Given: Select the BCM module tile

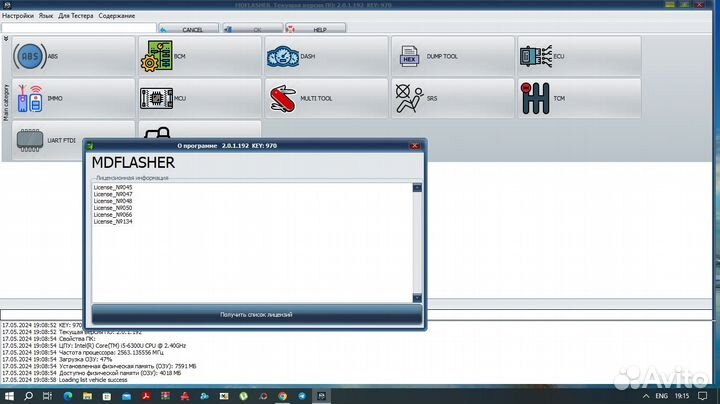Looking at the screenshot, I should coord(198,57).
